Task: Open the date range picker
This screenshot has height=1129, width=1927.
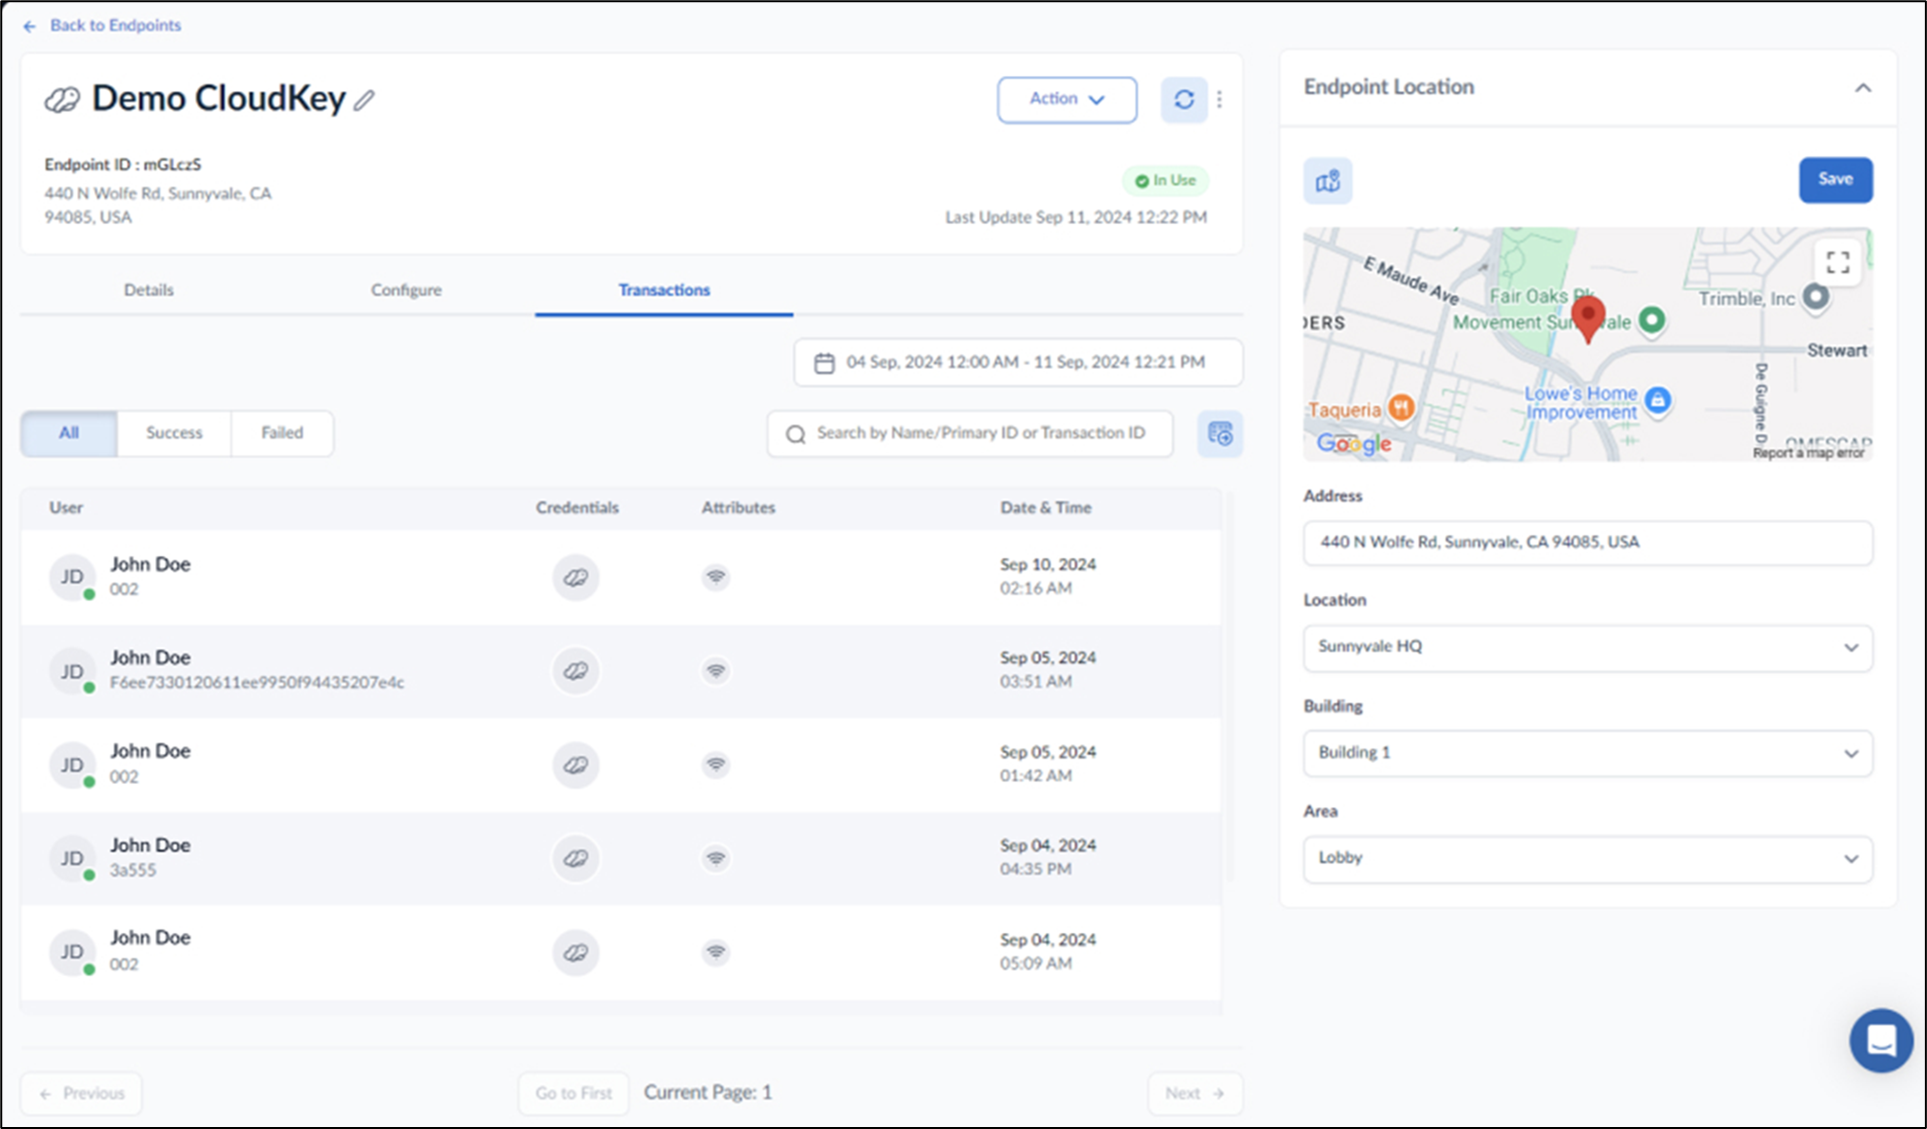Action: click(1018, 363)
